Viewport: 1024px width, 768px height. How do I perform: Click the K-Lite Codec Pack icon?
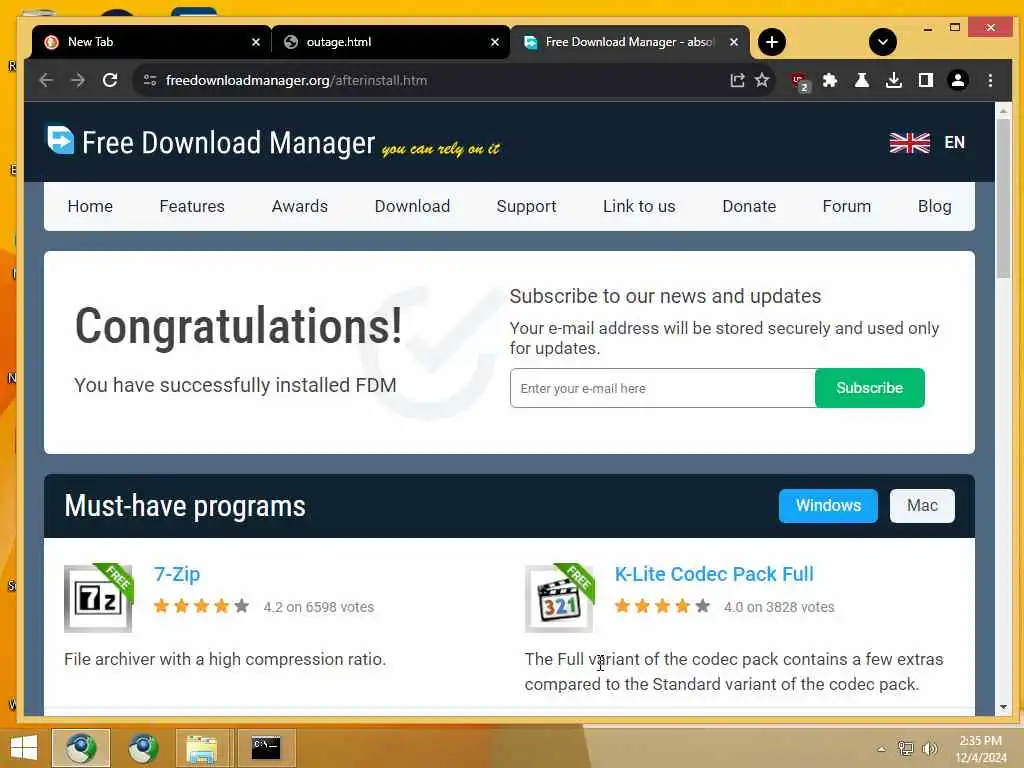560,598
